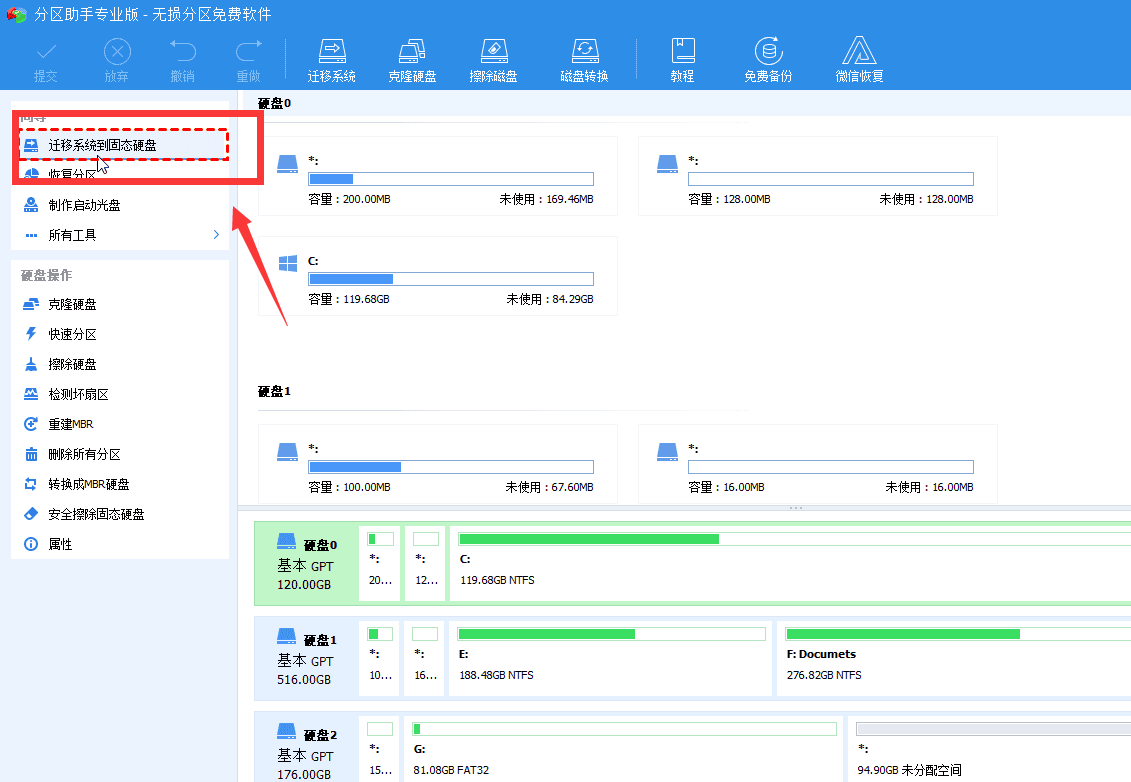Click the app logo in the title bar
Viewport: 1131px width, 782px height.
pos(16,14)
